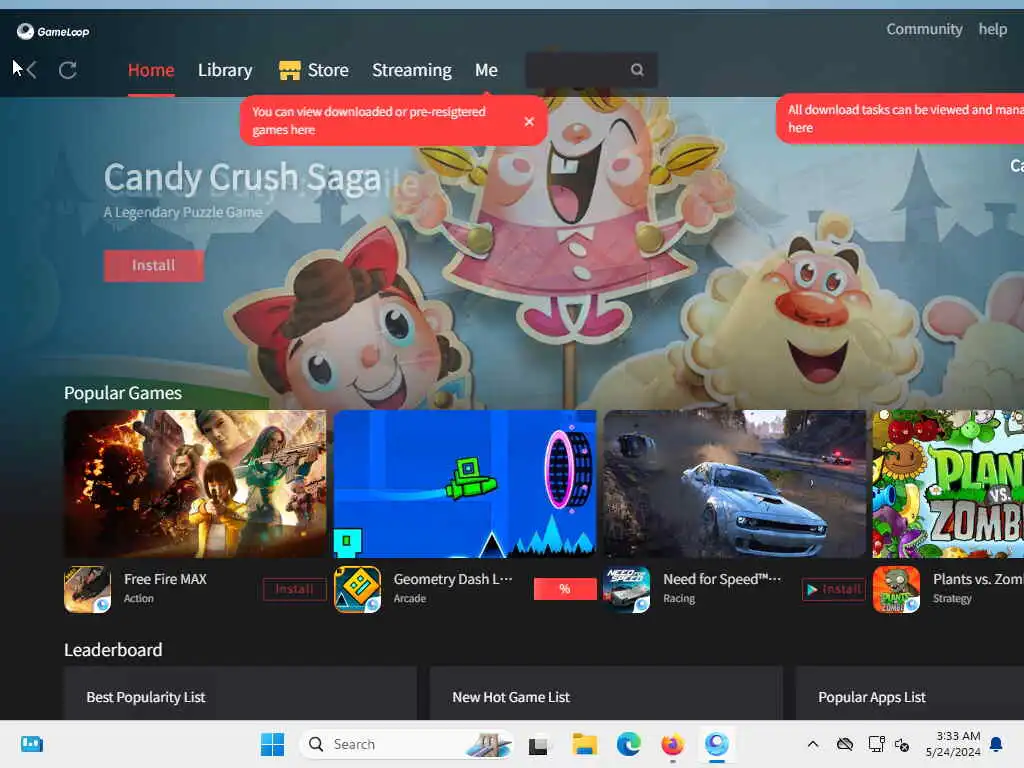Open the Me tab
The width and height of the screenshot is (1024, 768).
[486, 70]
